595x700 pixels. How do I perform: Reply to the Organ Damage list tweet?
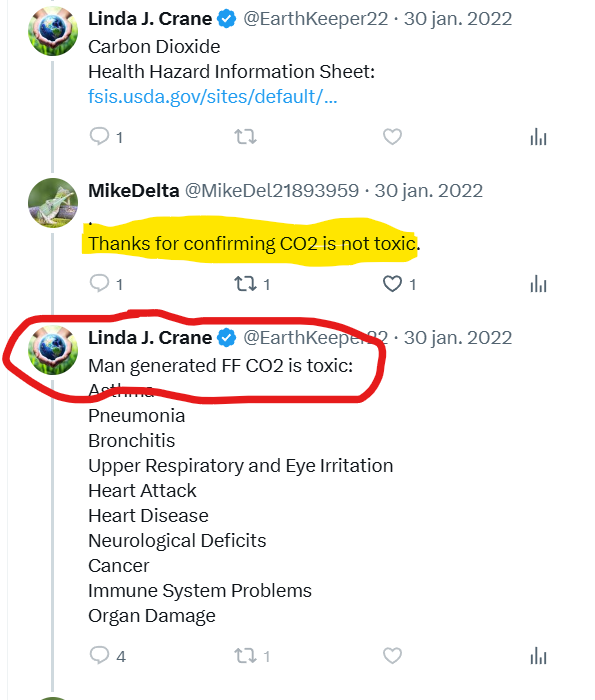tap(99, 655)
